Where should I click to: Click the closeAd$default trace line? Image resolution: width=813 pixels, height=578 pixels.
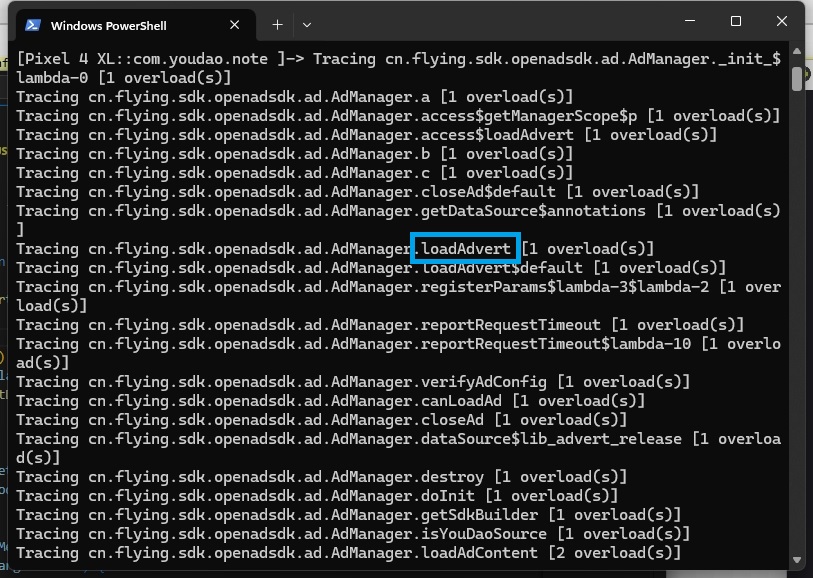pos(357,192)
